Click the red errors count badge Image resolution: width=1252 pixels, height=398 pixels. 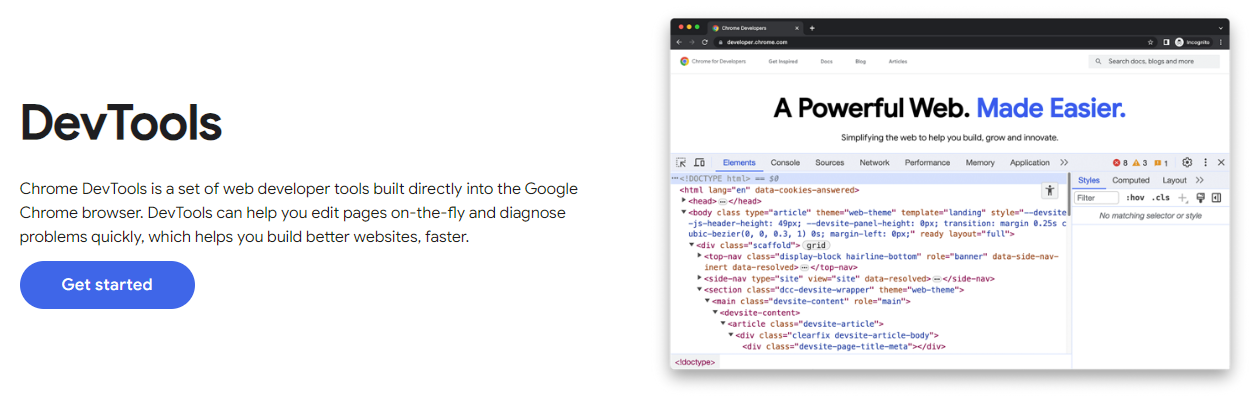1120,163
